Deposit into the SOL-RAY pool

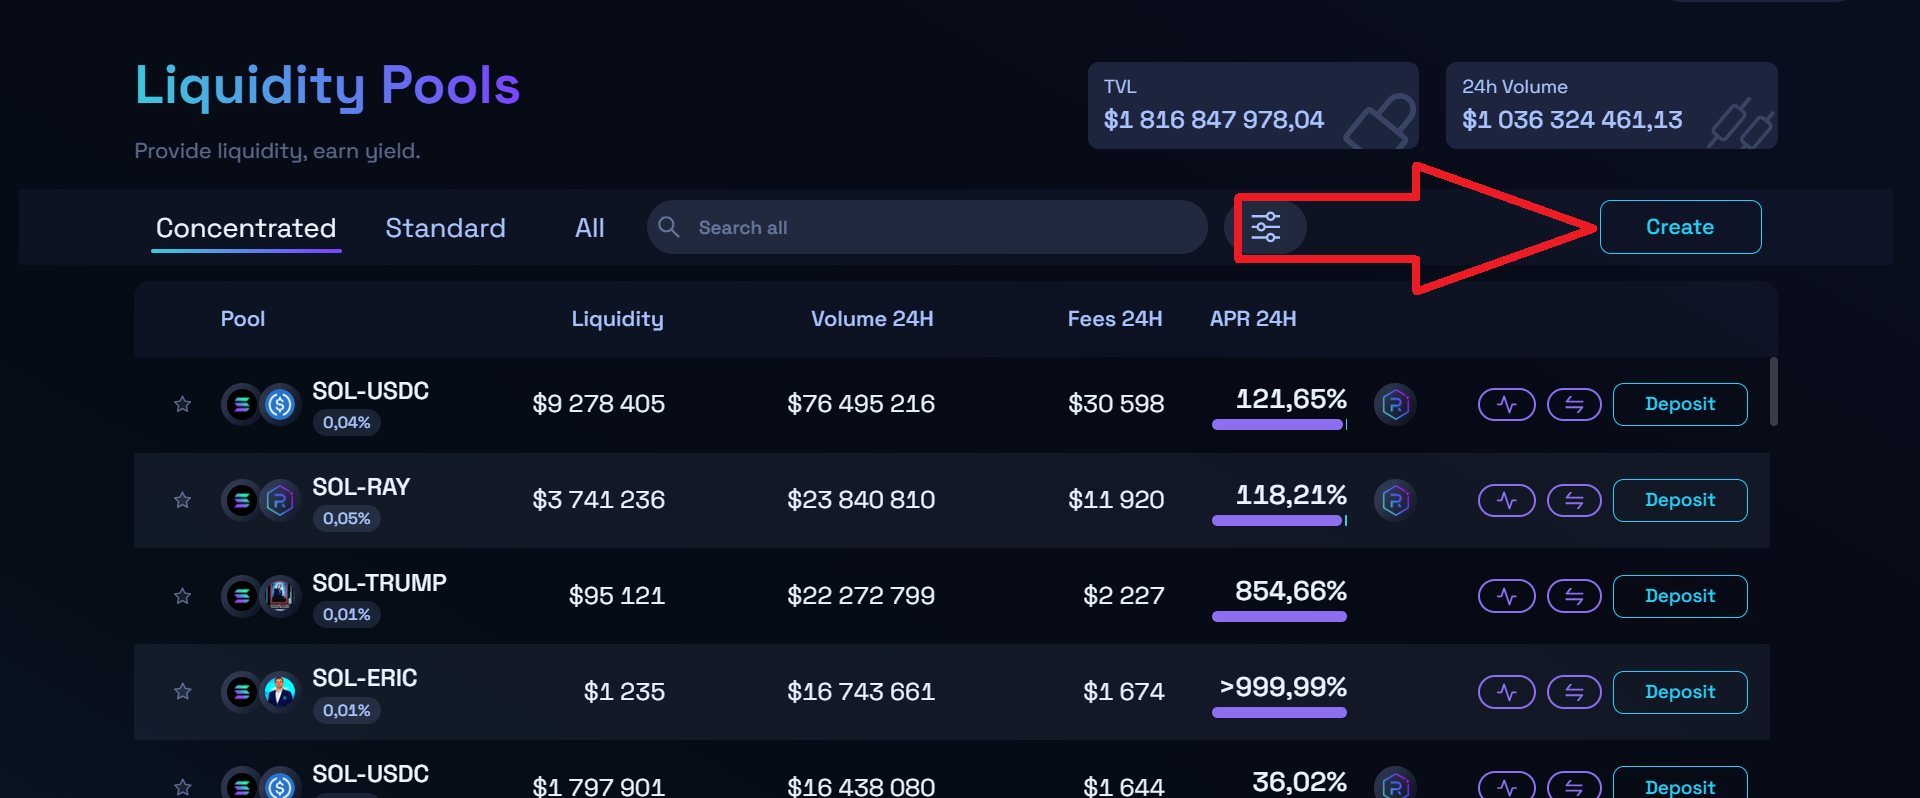[1680, 500]
